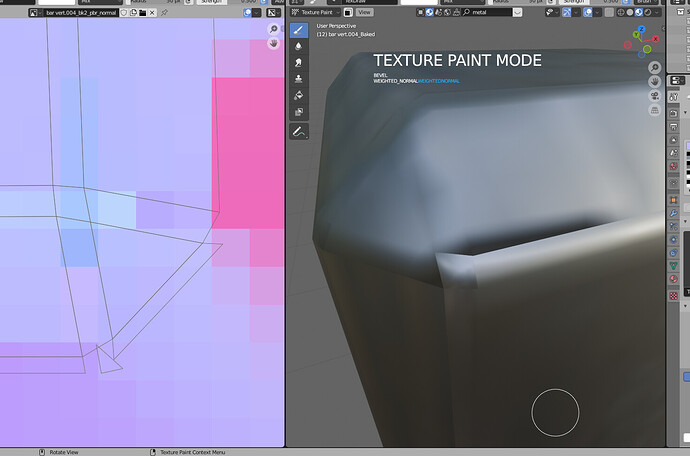Click pan hand icon in image editor
This screenshot has width=690, height=456.
click(273, 43)
